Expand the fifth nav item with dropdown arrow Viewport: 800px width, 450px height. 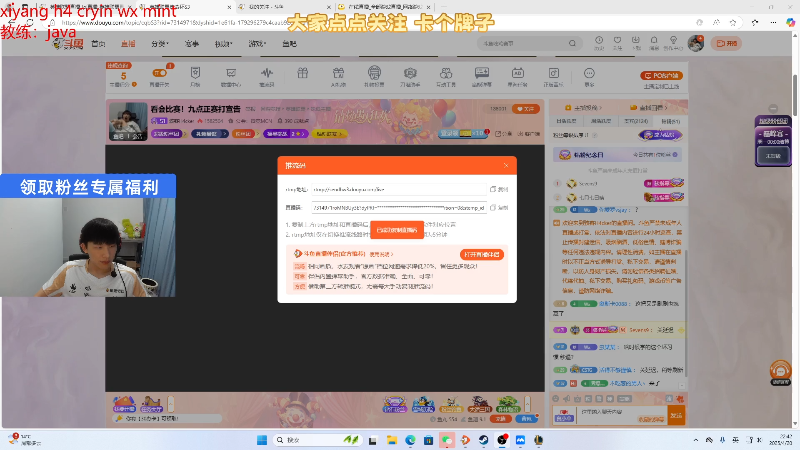click(x=223, y=44)
